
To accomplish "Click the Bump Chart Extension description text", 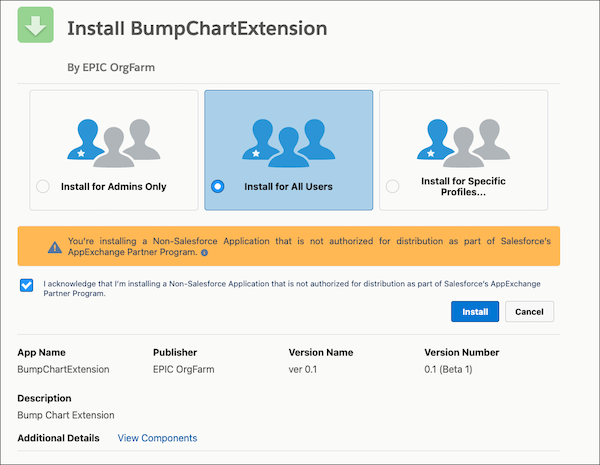I will [66, 415].
